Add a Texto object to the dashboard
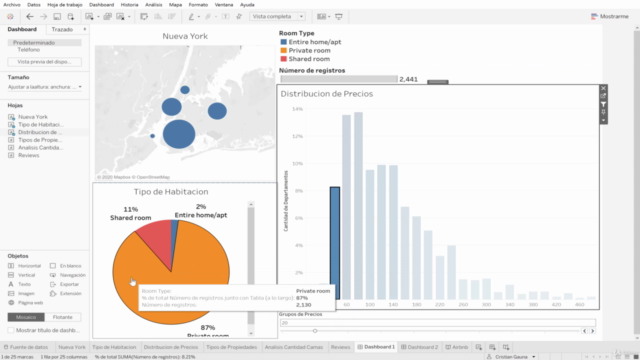Viewport: 640px width, 360px height. click(x=19, y=284)
